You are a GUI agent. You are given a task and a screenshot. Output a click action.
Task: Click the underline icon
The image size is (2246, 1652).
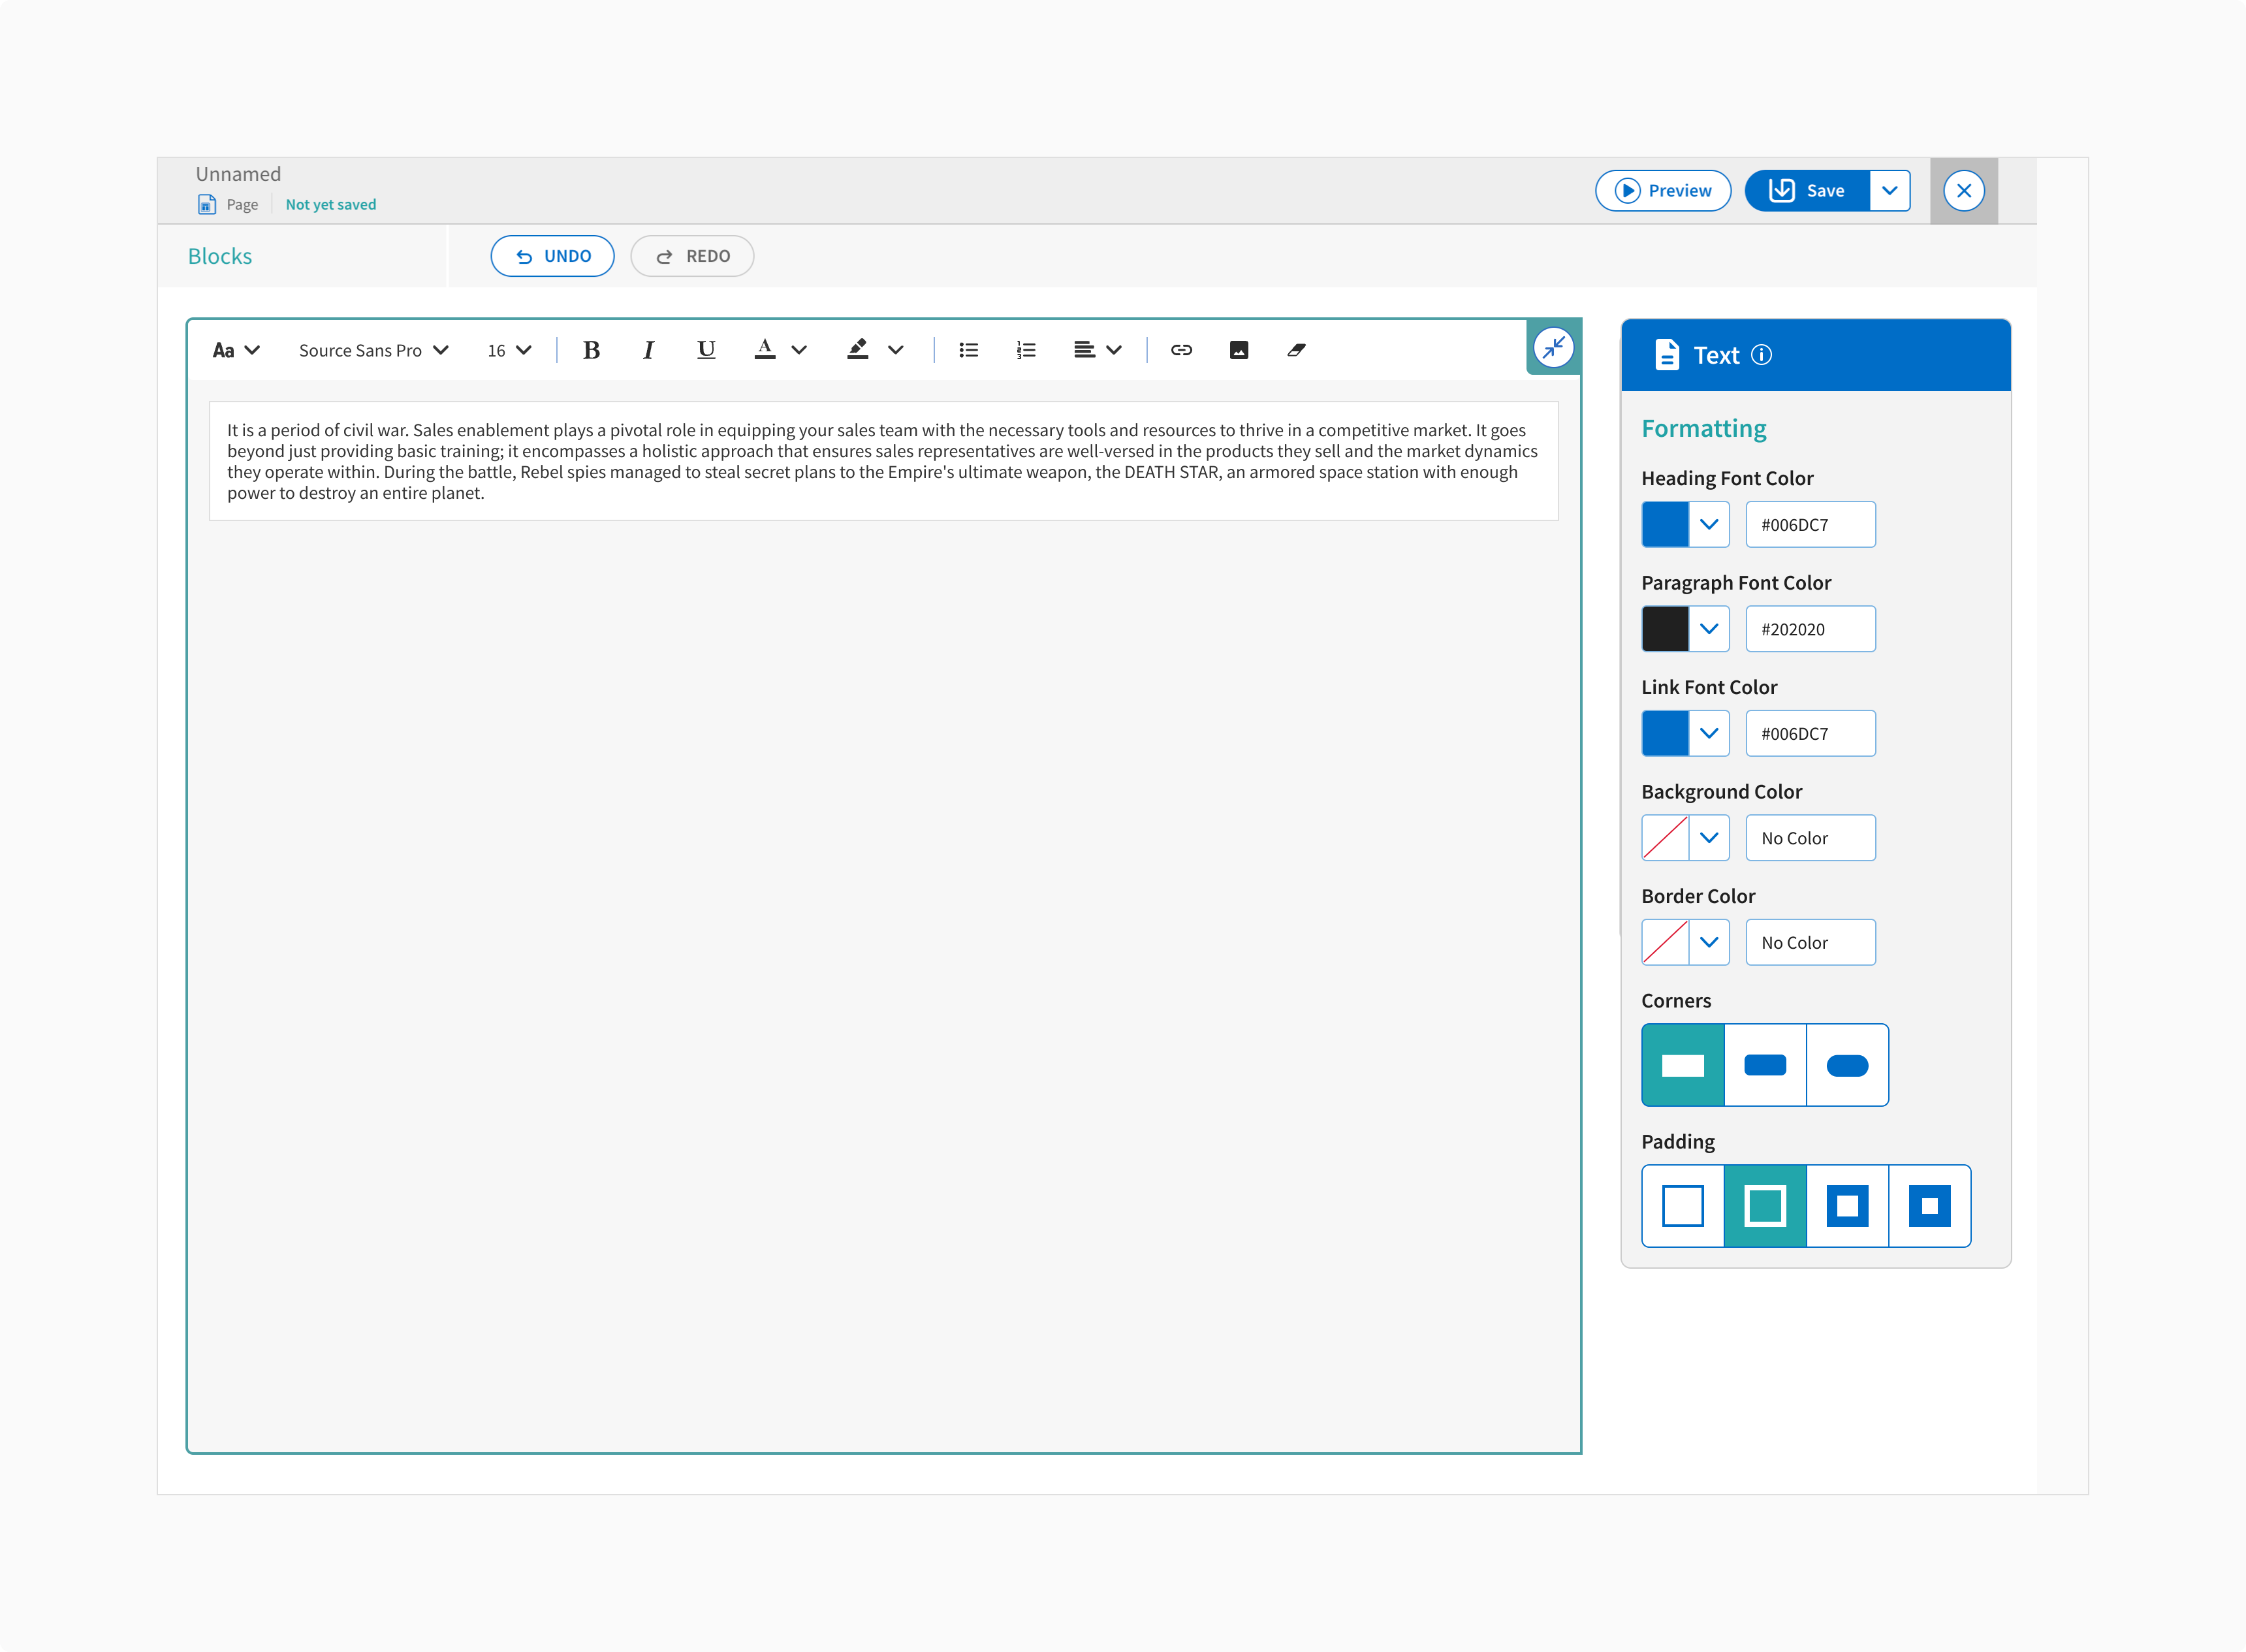[x=706, y=350]
